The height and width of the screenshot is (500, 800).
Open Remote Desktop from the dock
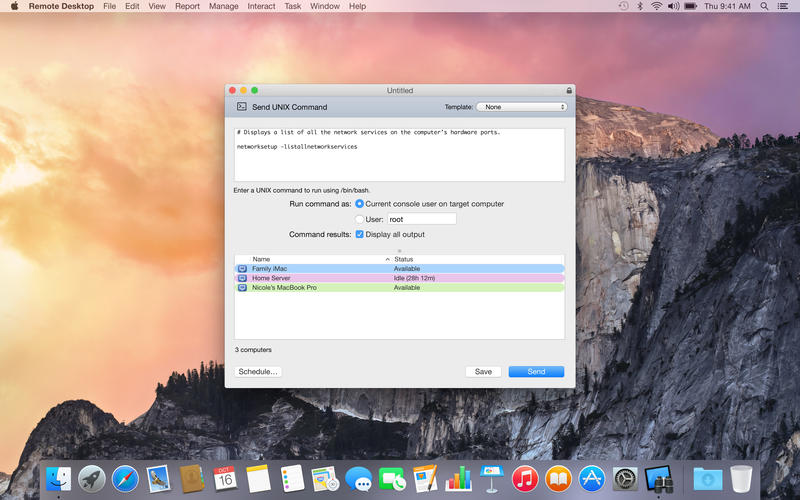(x=658, y=478)
